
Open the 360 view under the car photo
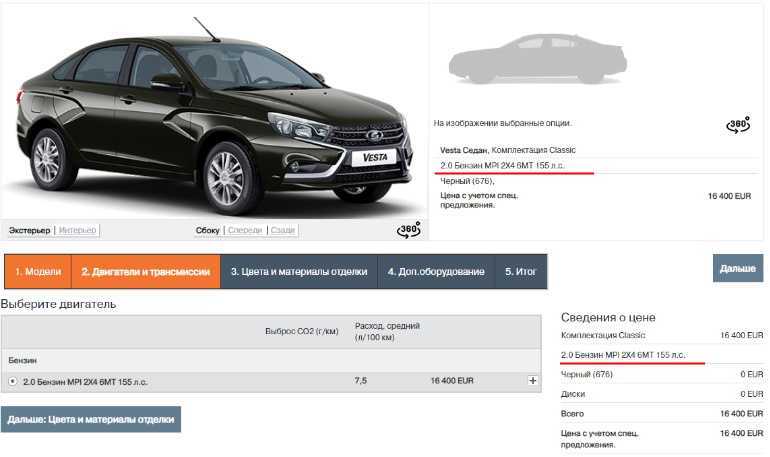pos(409,230)
